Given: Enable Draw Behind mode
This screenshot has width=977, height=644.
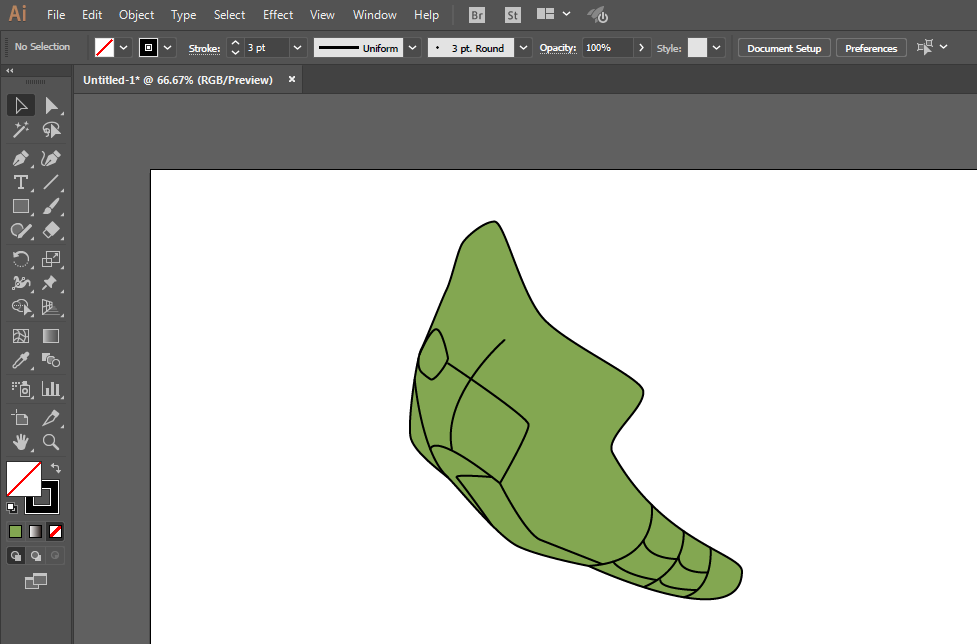Looking at the screenshot, I should pos(36,555).
